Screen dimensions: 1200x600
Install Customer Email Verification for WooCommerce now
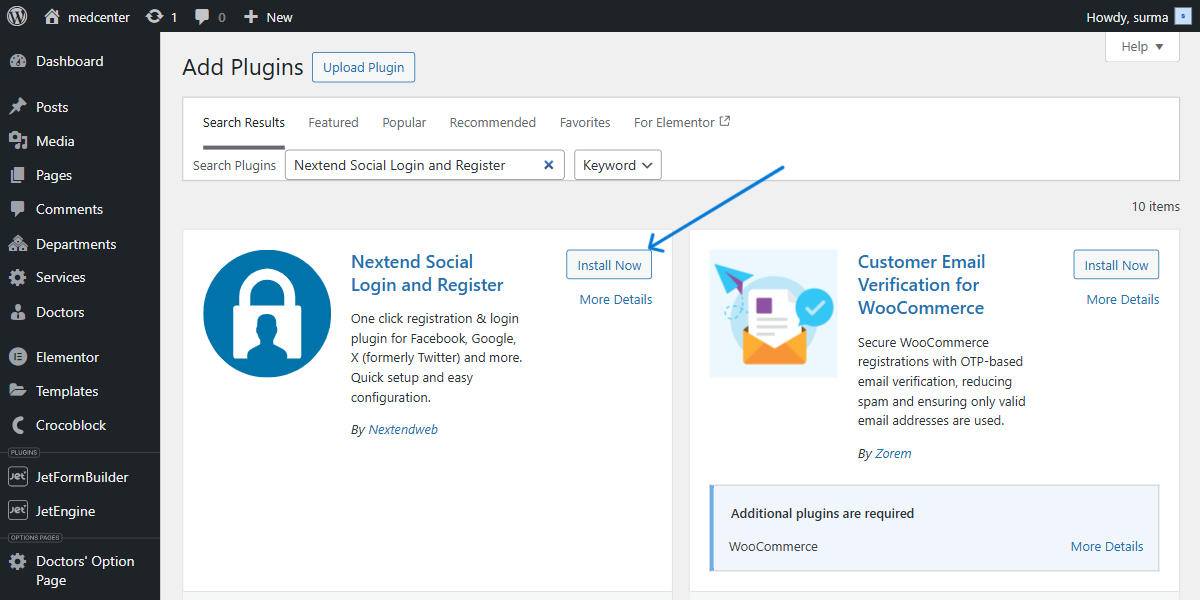pyautogui.click(x=1116, y=265)
